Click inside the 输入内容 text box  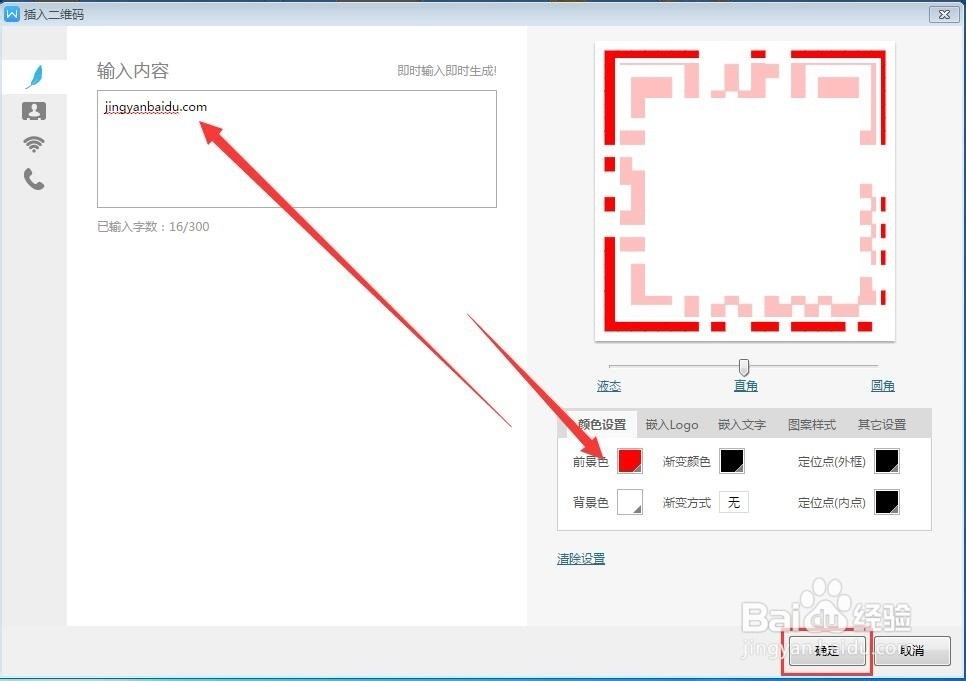click(297, 149)
